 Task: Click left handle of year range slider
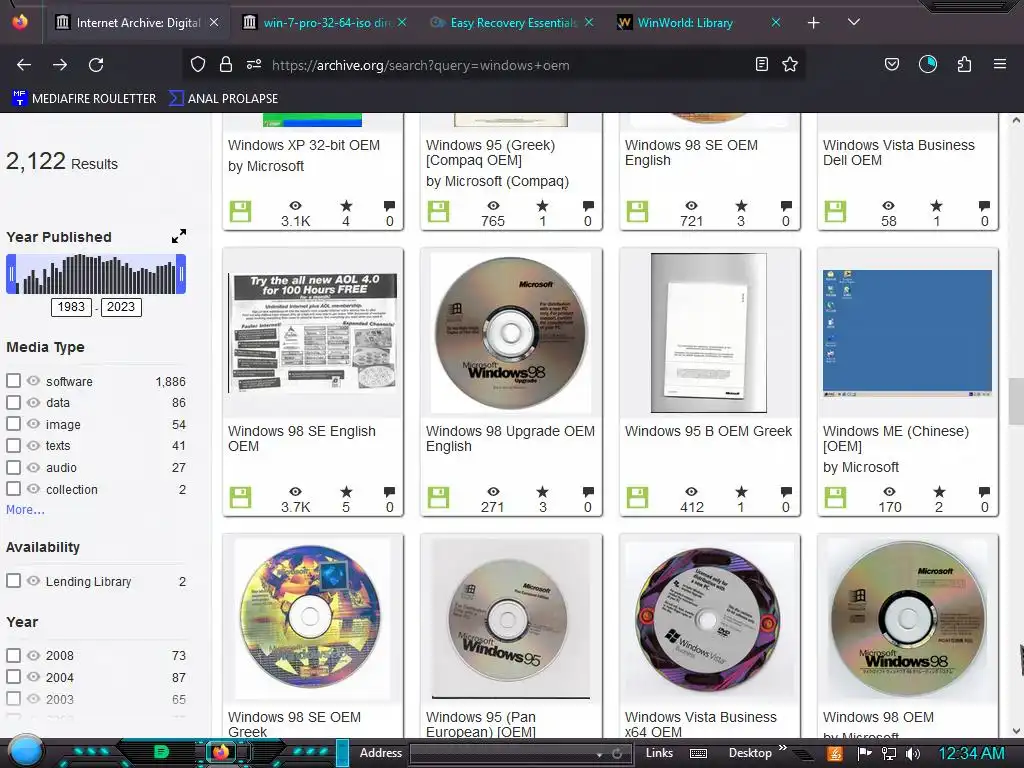pyautogui.click(x=11, y=274)
